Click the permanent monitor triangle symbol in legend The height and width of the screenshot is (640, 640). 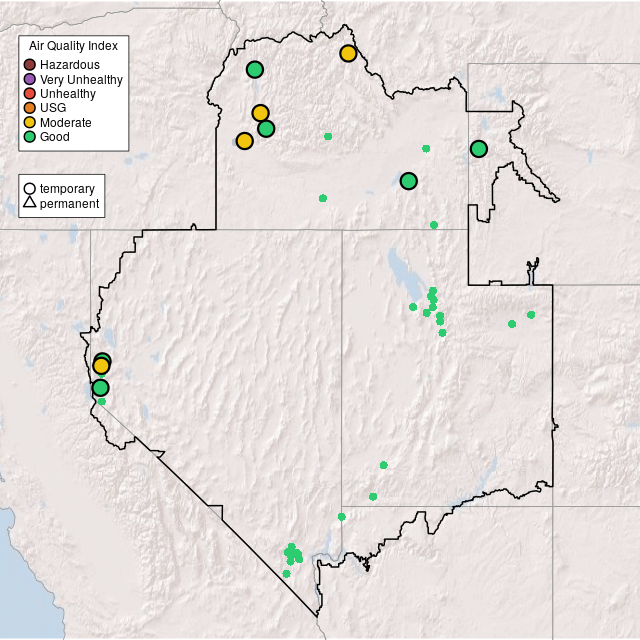30,203
